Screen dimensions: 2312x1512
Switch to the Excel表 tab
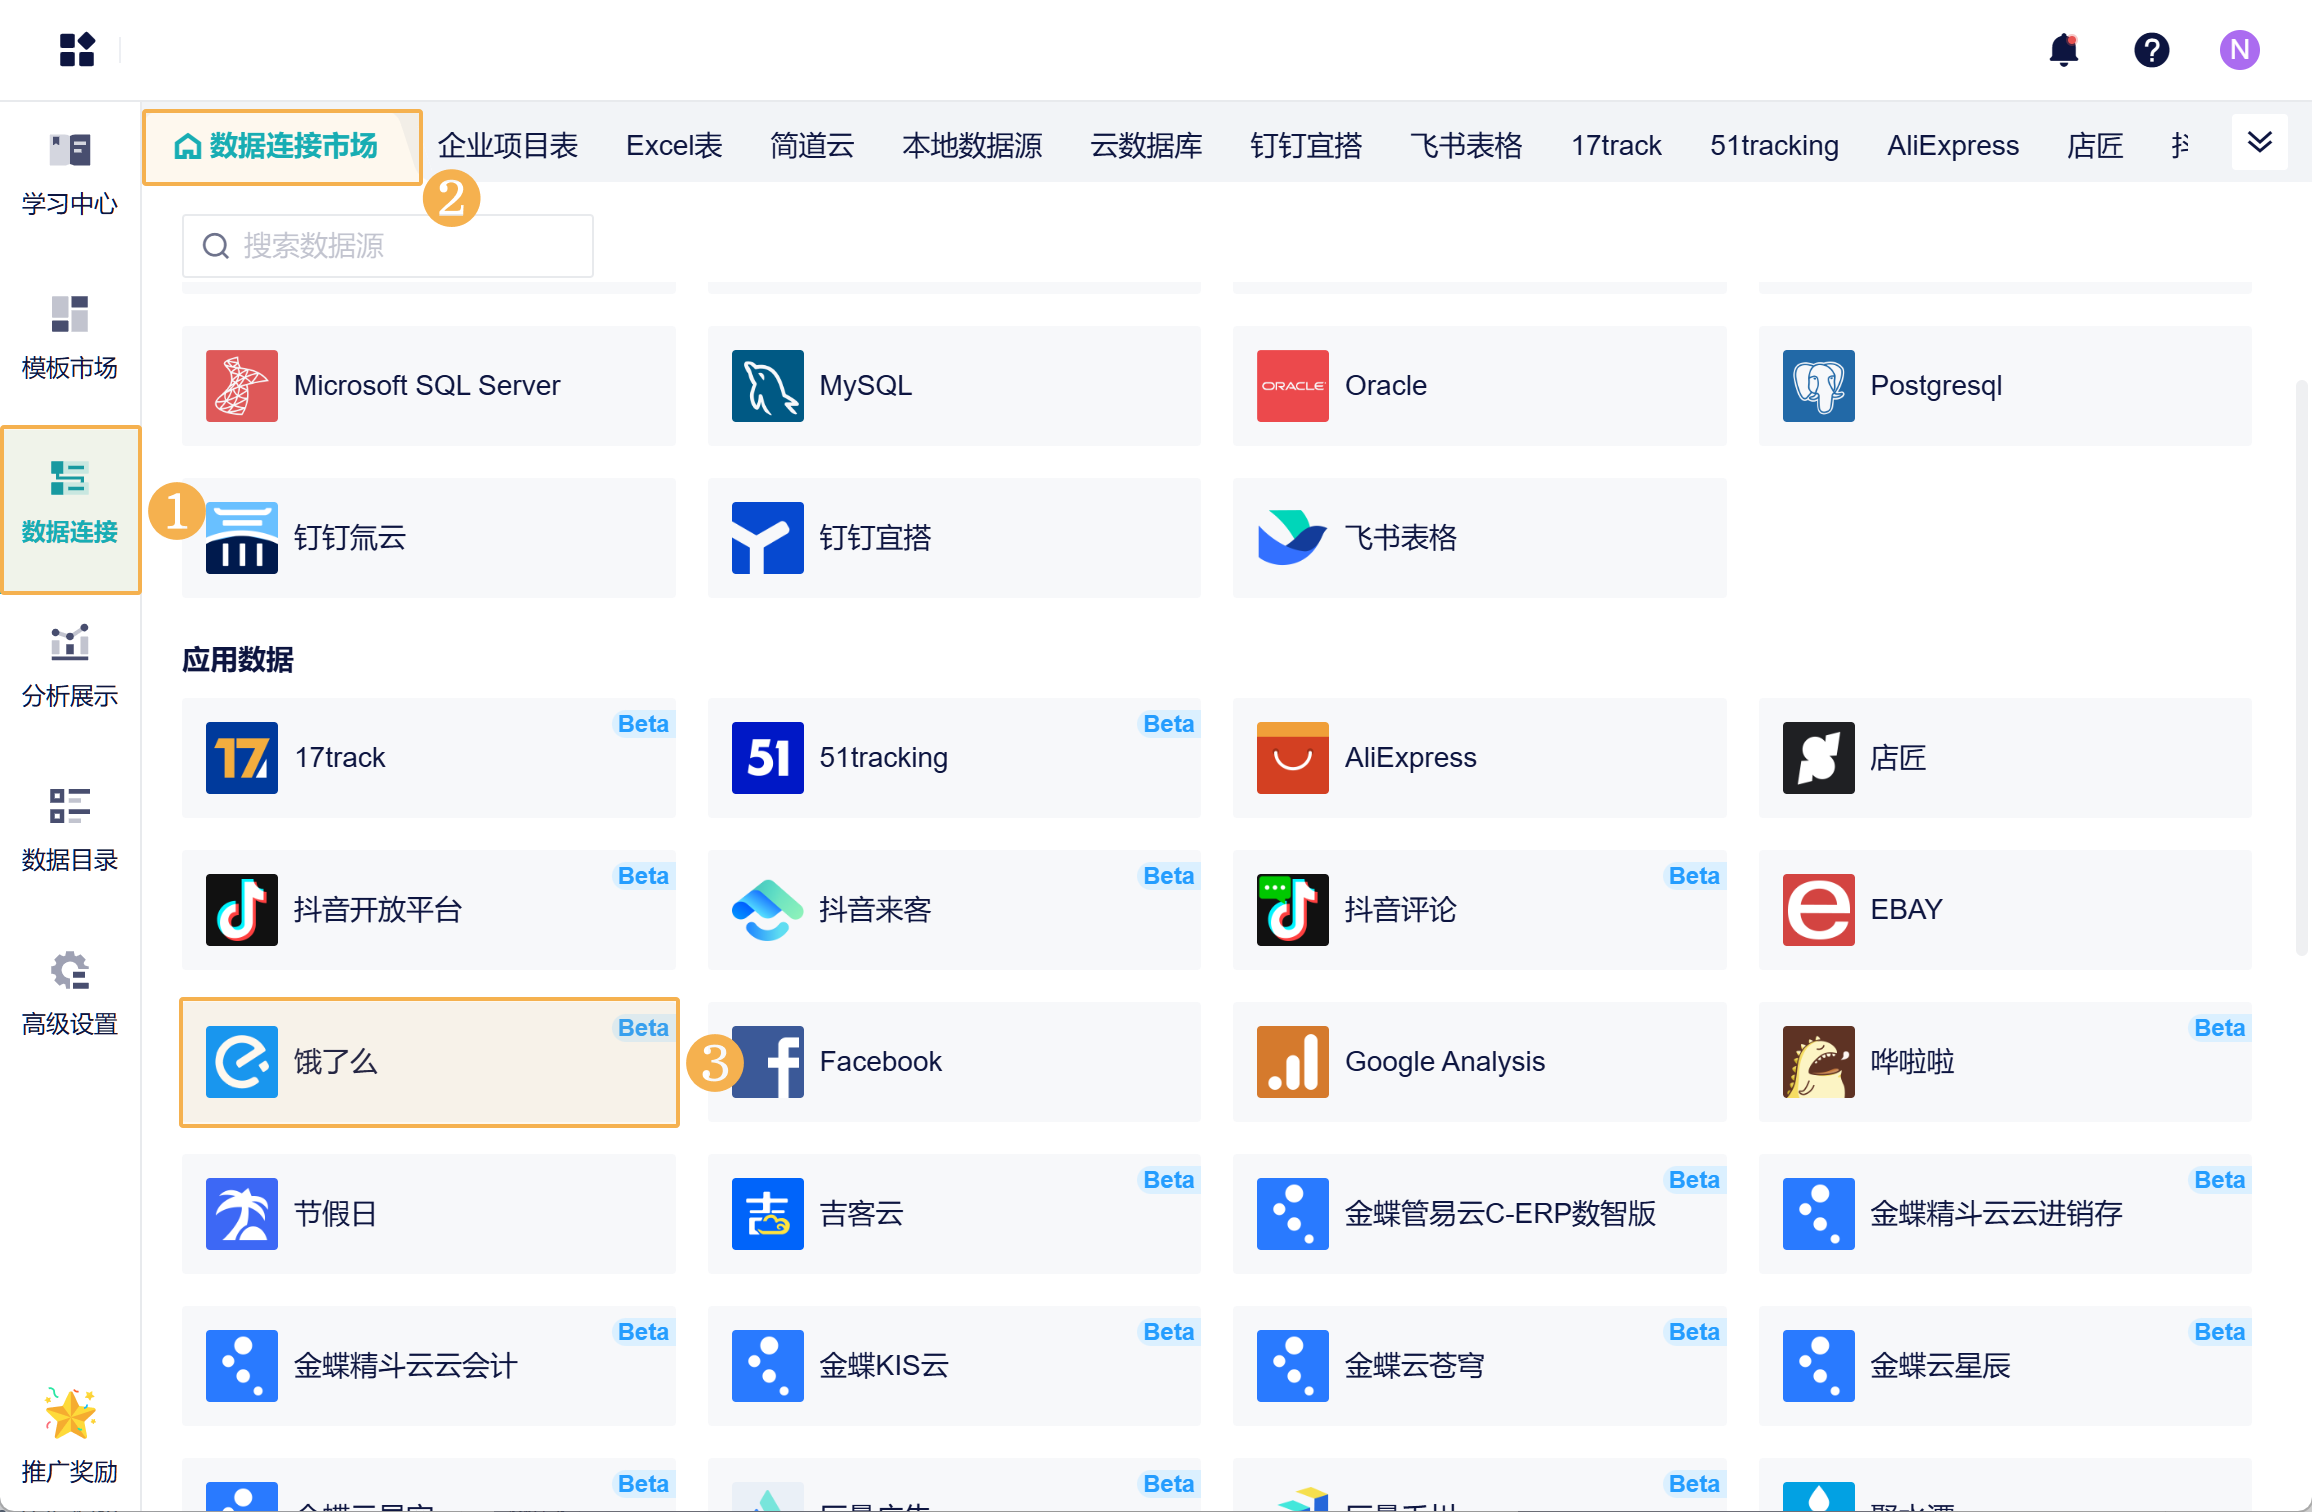(x=674, y=146)
